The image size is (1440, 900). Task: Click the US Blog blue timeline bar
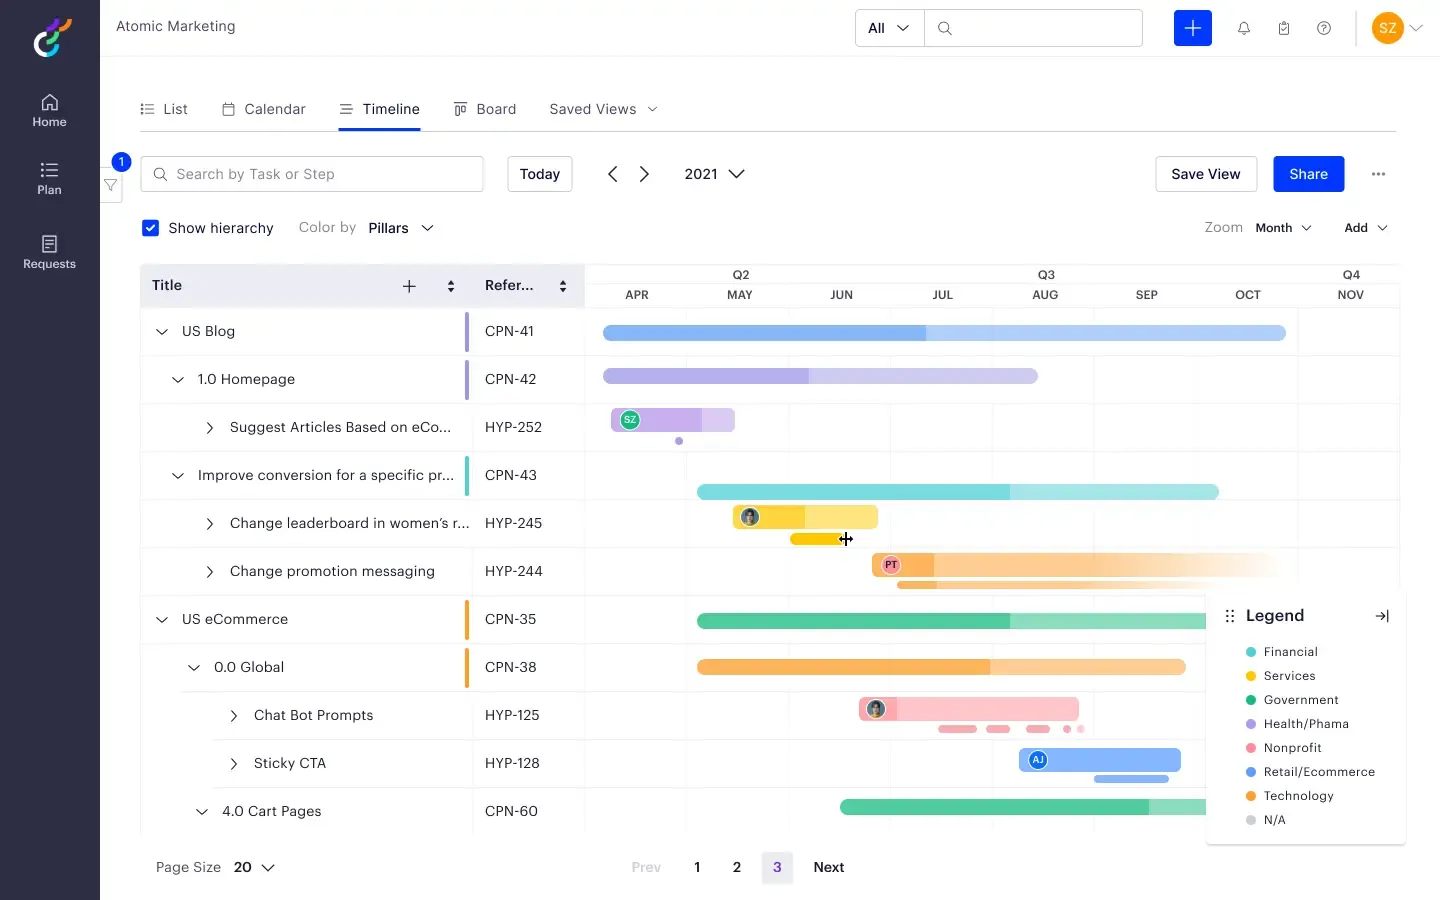pos(943,333)
